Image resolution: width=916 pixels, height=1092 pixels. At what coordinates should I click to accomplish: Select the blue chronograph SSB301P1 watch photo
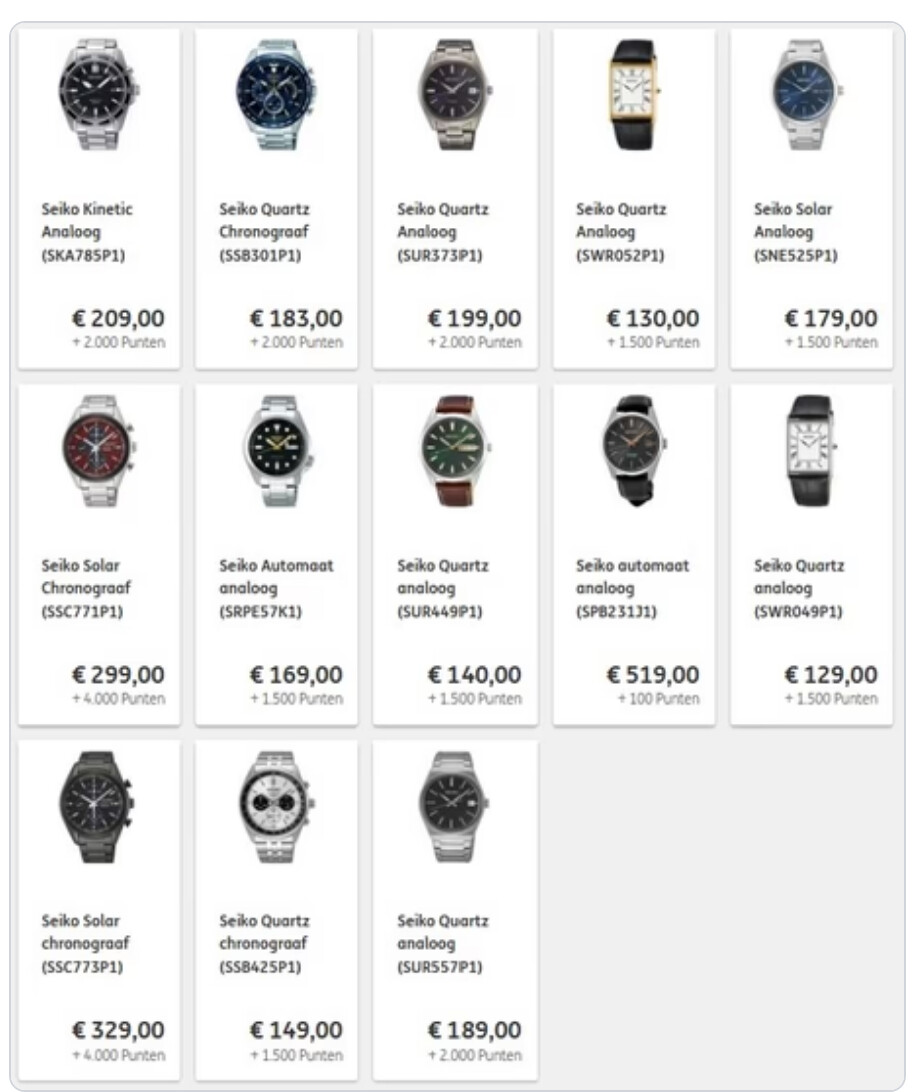point(276,94)
